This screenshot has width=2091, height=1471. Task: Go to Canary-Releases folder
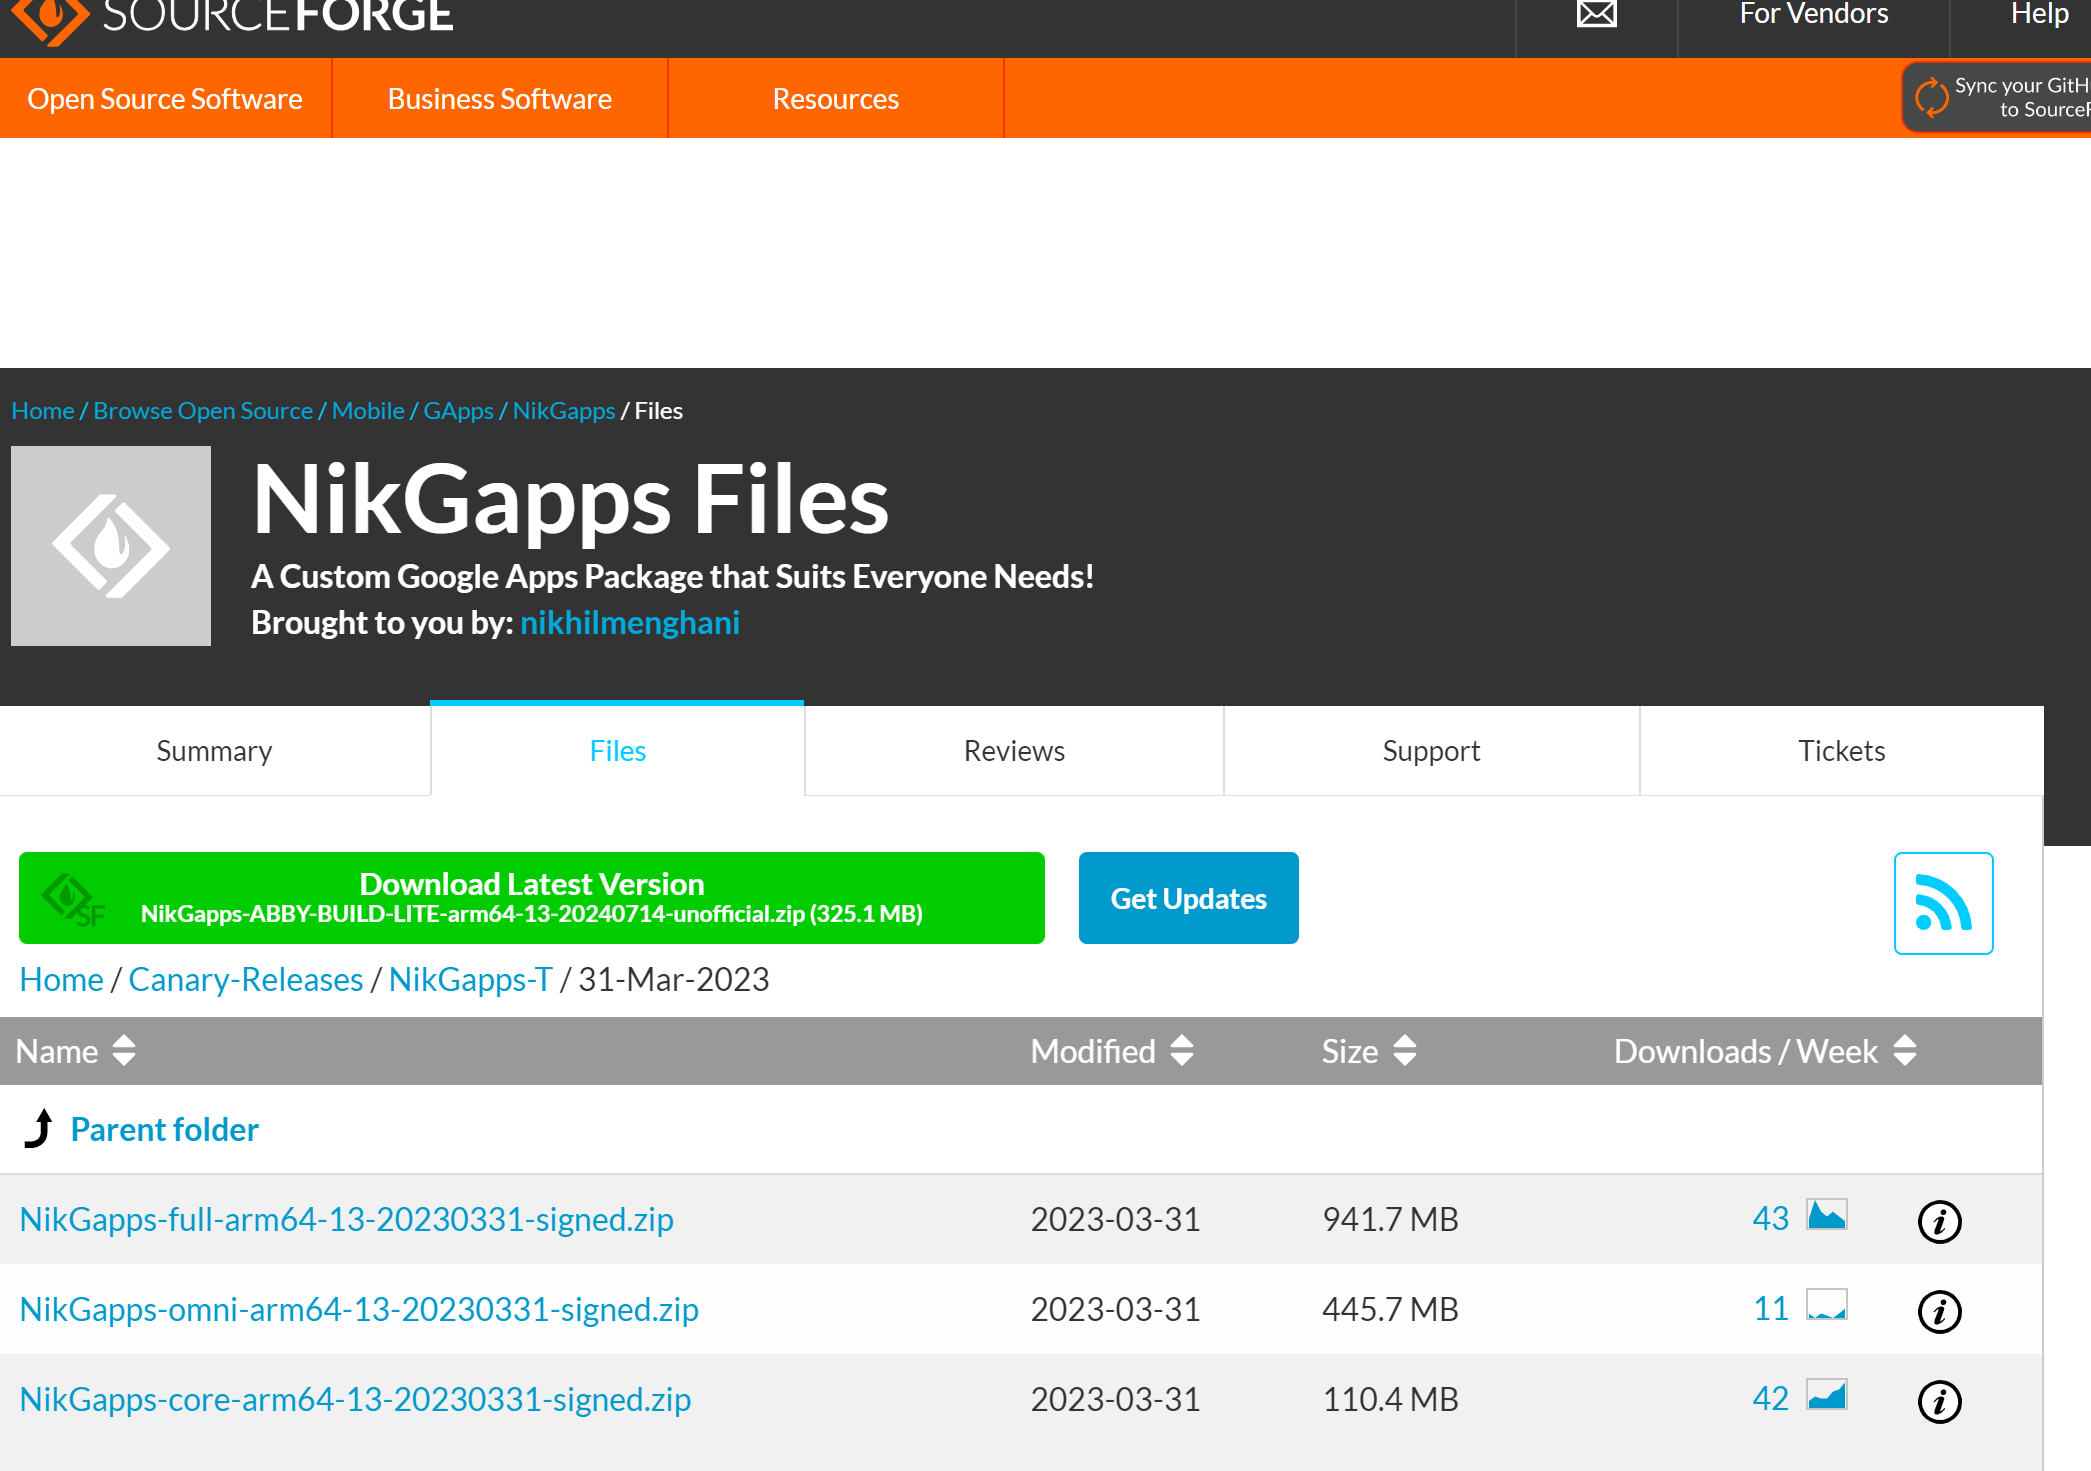click(246, 979)
